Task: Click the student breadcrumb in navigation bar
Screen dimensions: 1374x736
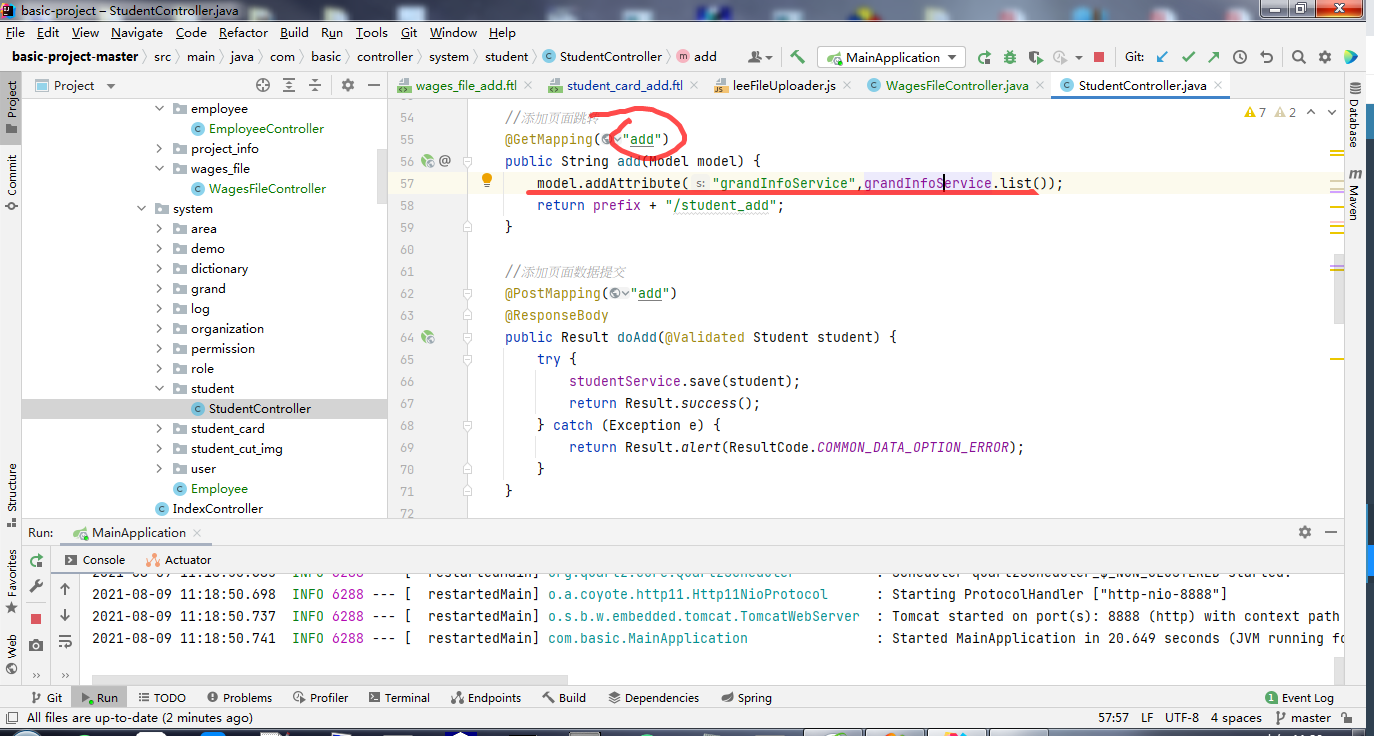Action: pyautogui.click(x=506, y=57)
